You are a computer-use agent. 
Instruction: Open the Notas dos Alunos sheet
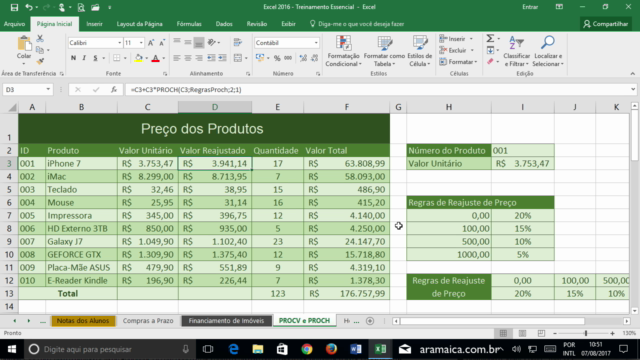pos(83,321)
